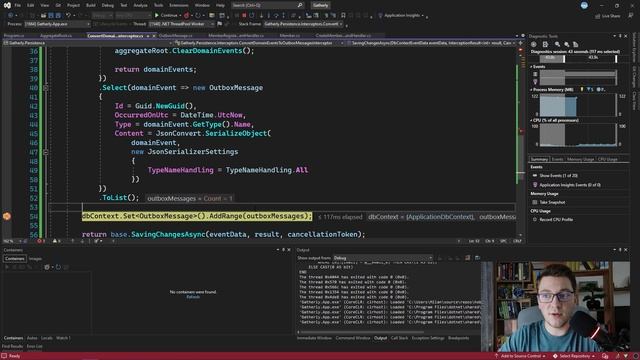Open the Gatherly.Persistence project navigation dropdown

click(87, 43)
